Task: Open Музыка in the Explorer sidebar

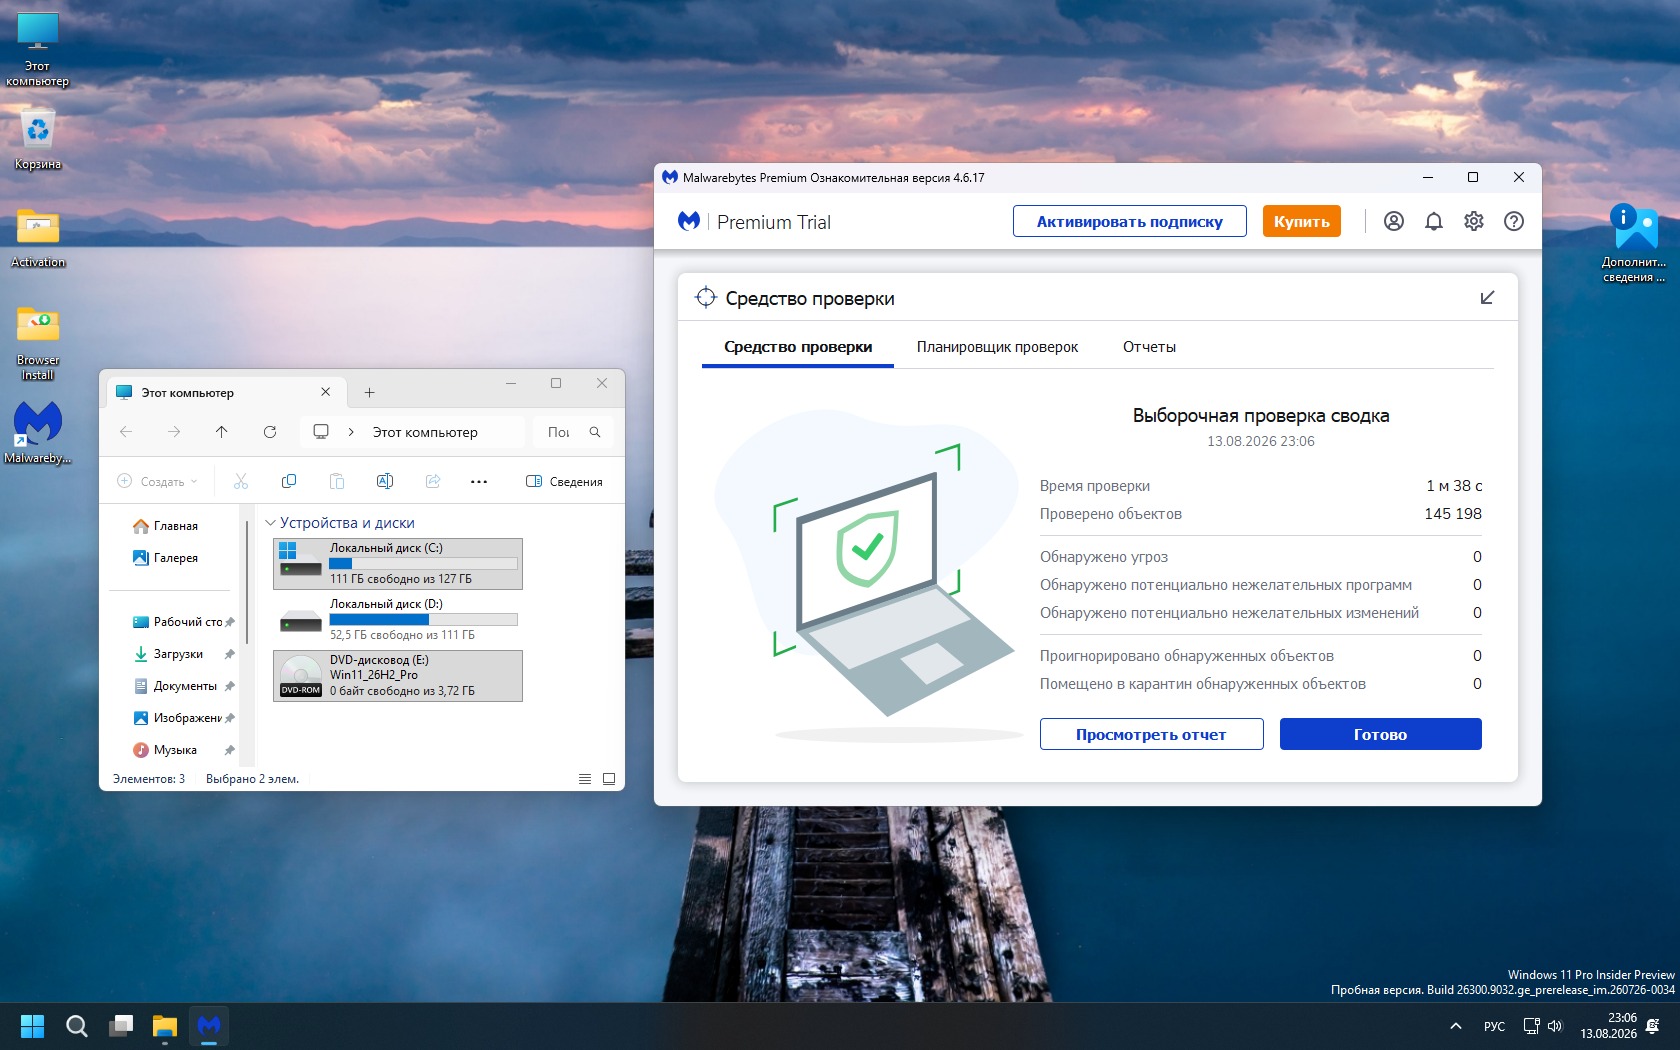Action: coord(174,750)
